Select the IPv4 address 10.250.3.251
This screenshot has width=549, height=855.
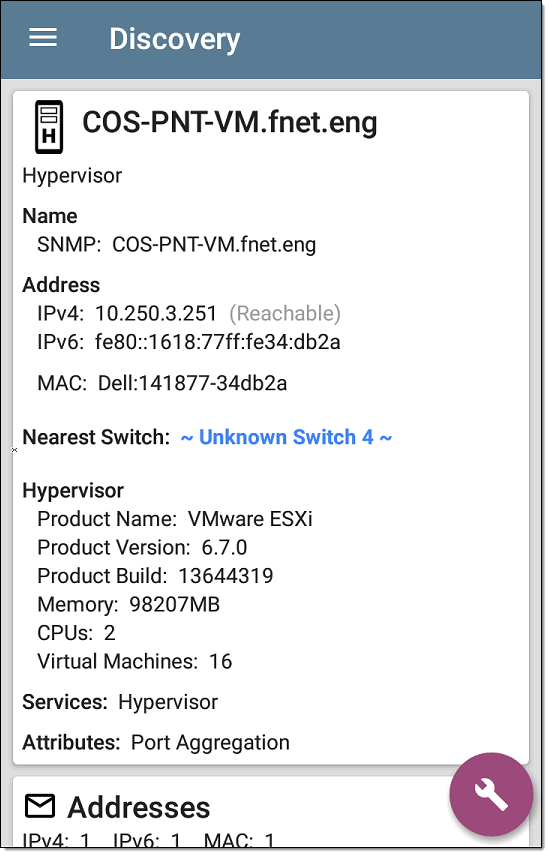click(x=156, y=314)
